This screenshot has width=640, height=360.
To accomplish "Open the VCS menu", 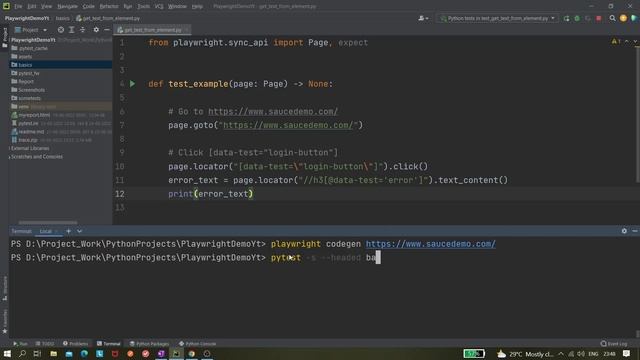I will tap(159, 7).
